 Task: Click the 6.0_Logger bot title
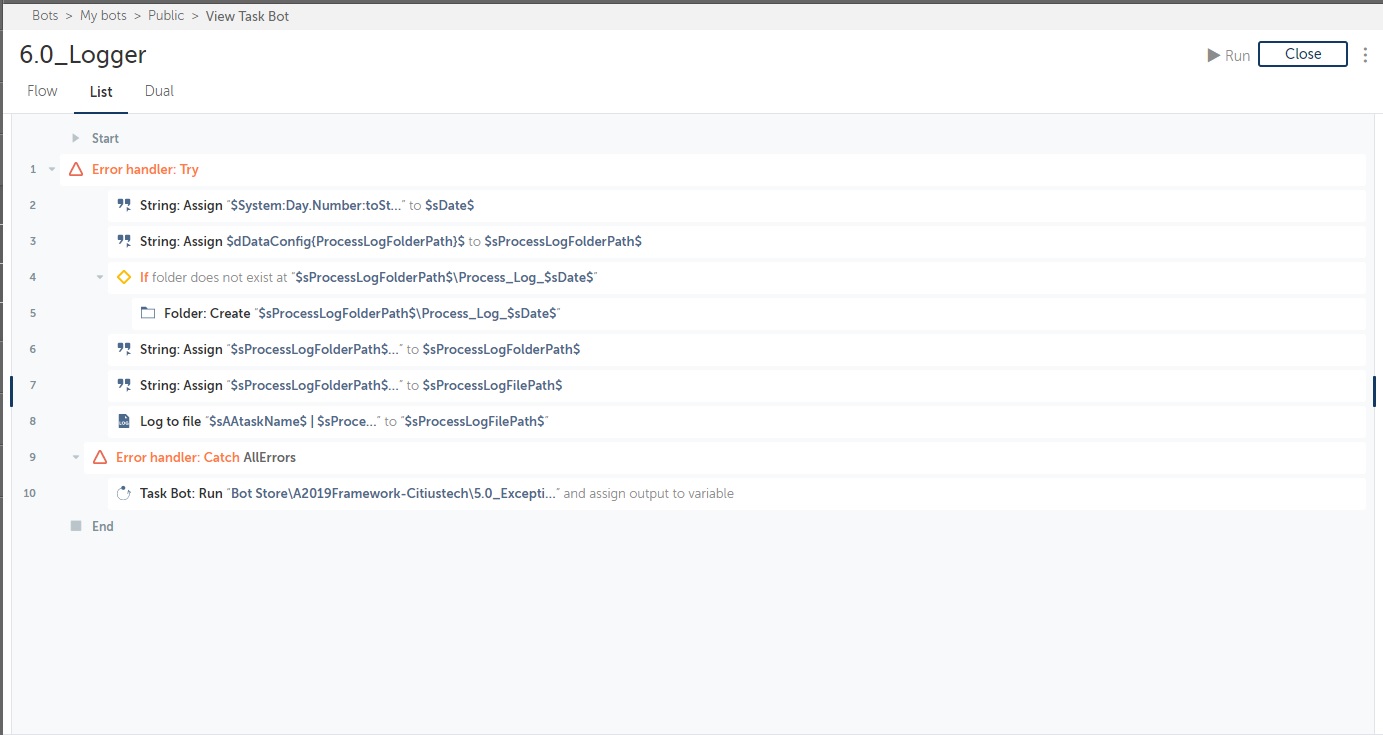coord(83,54)
